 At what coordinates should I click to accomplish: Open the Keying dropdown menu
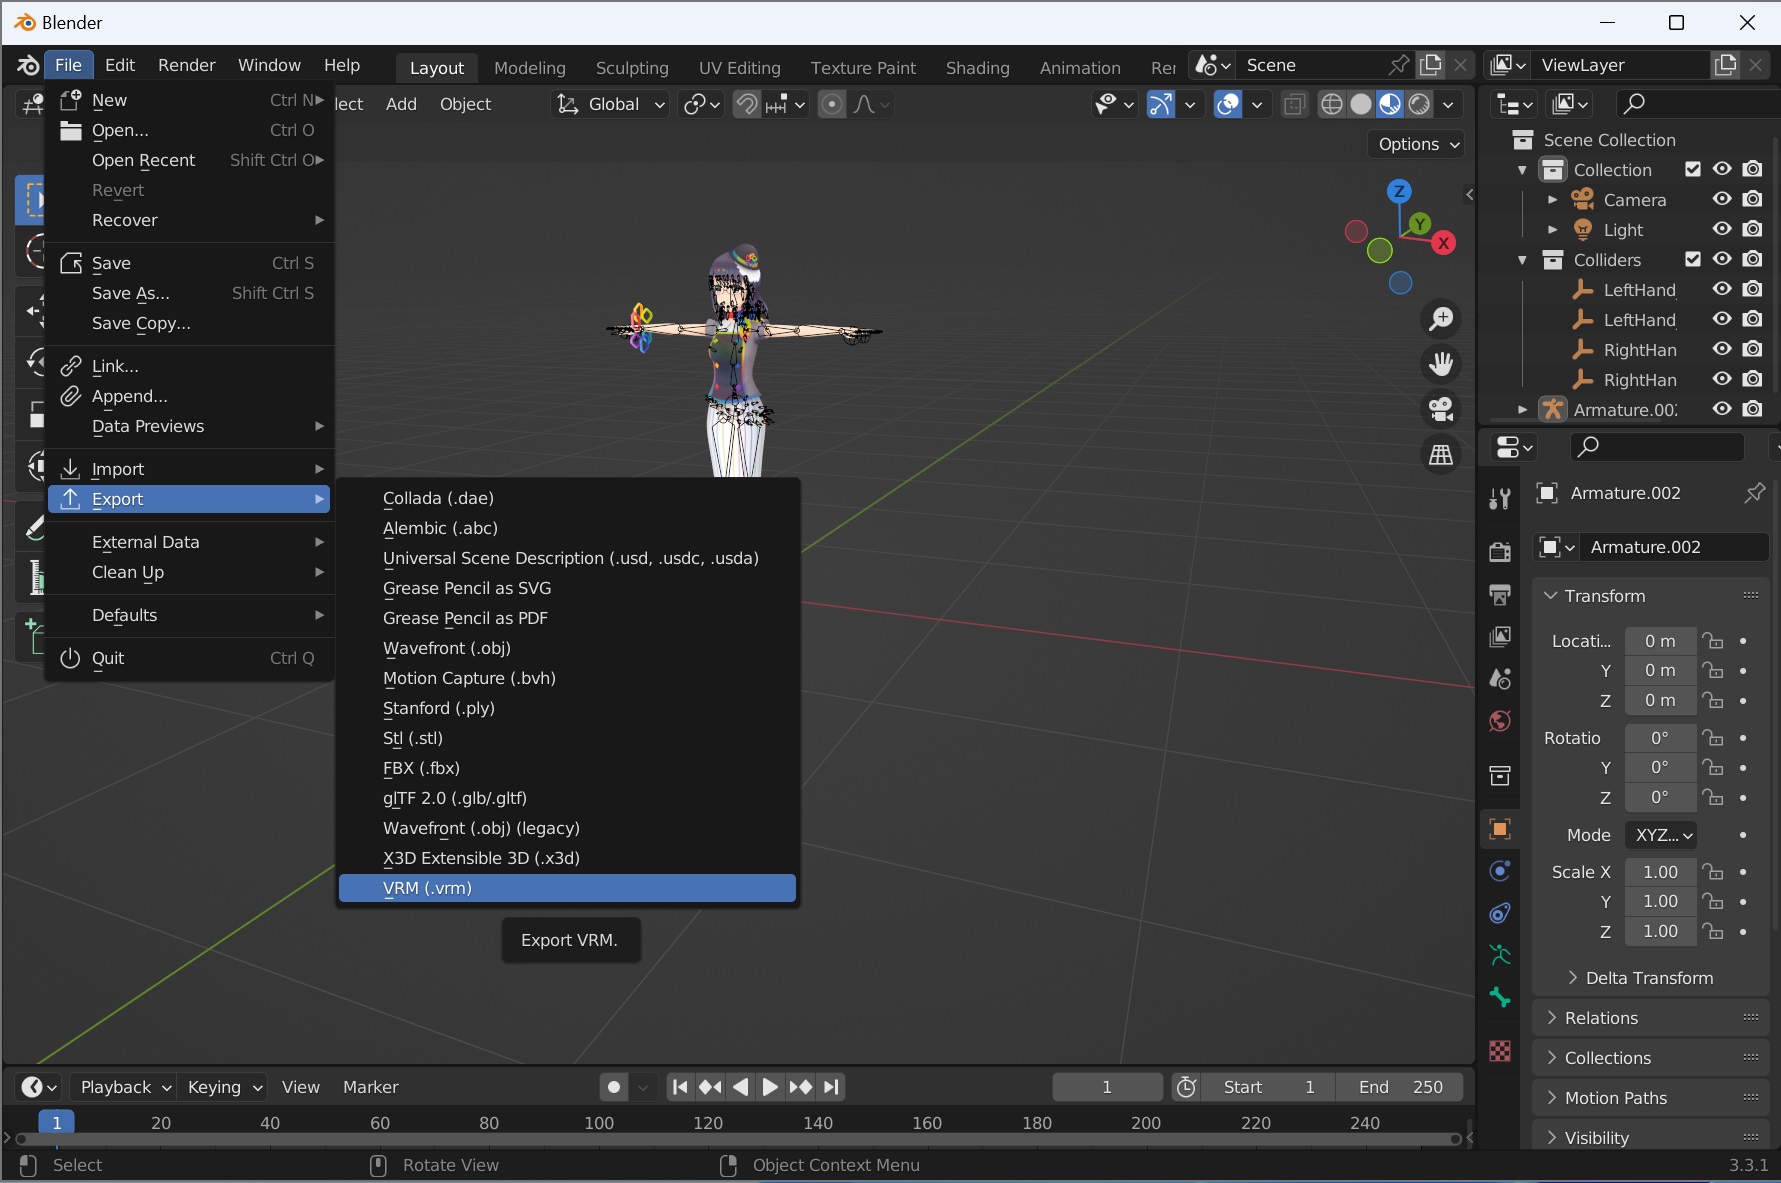coord(225,1087)
